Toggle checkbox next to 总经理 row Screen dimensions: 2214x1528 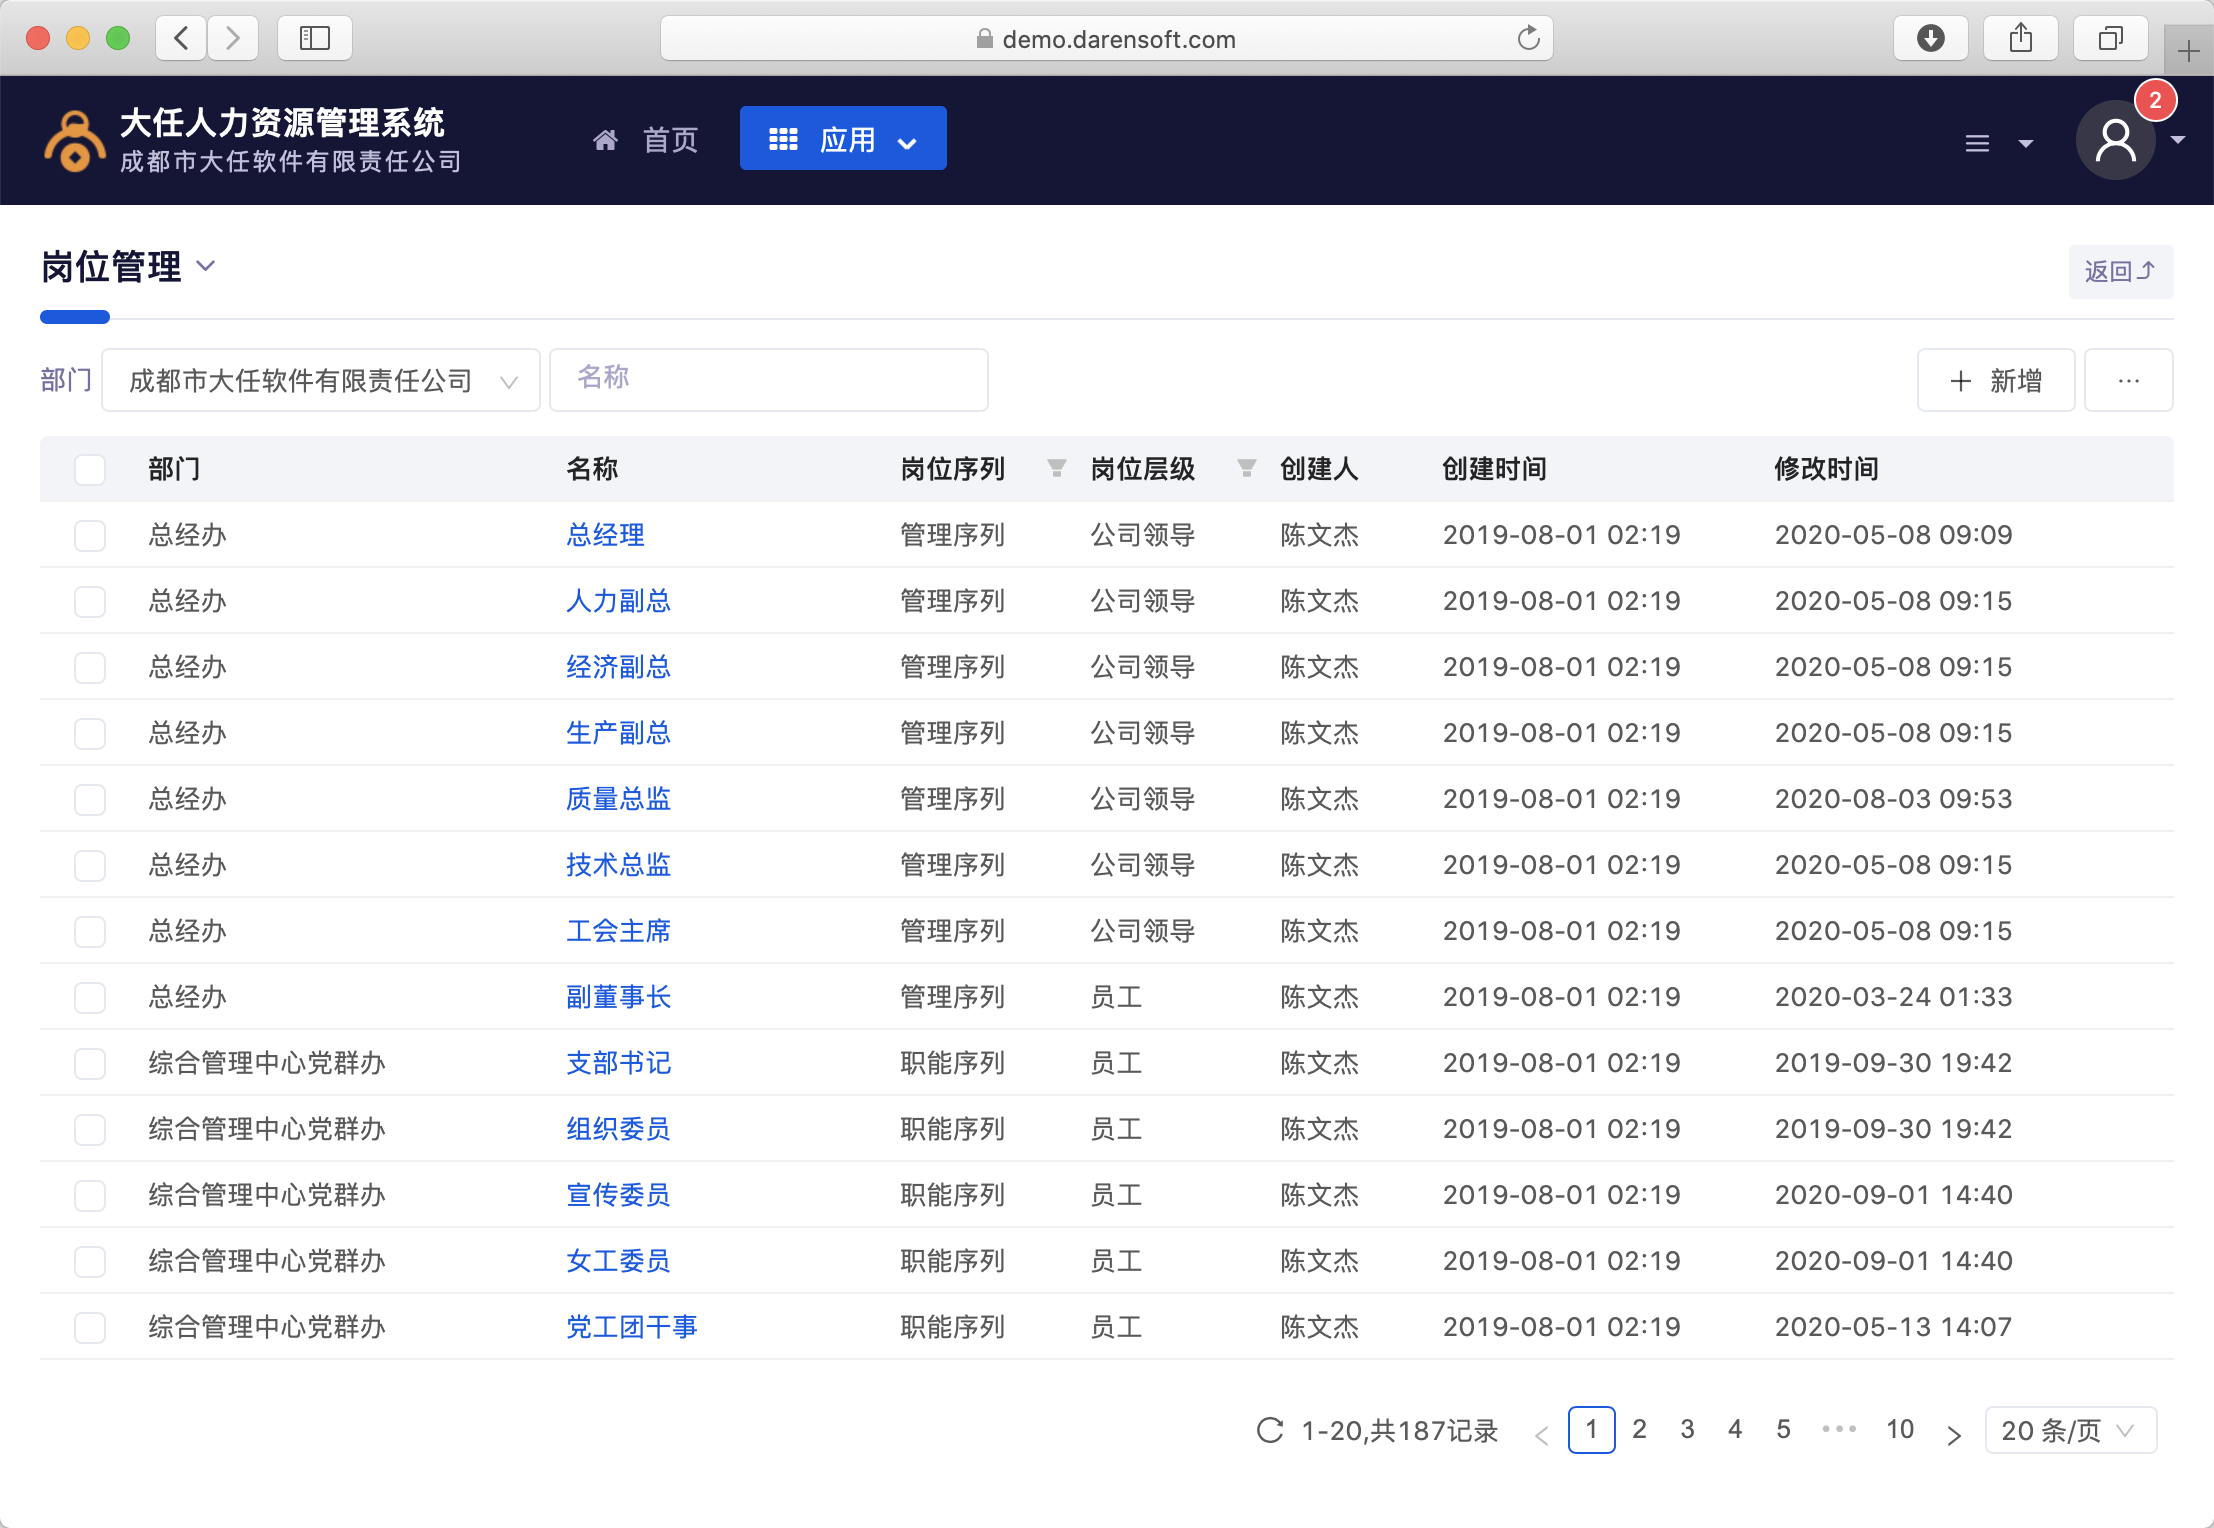pos(91,533)
